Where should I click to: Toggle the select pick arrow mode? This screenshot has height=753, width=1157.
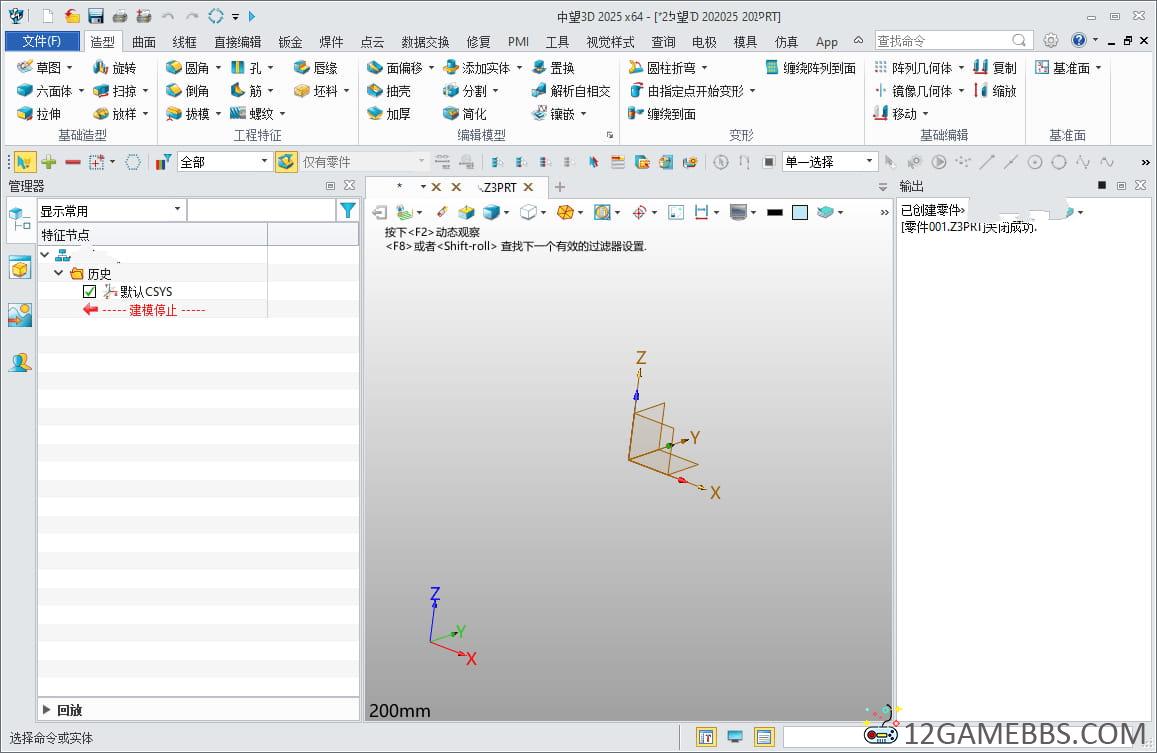coord(24,162)
